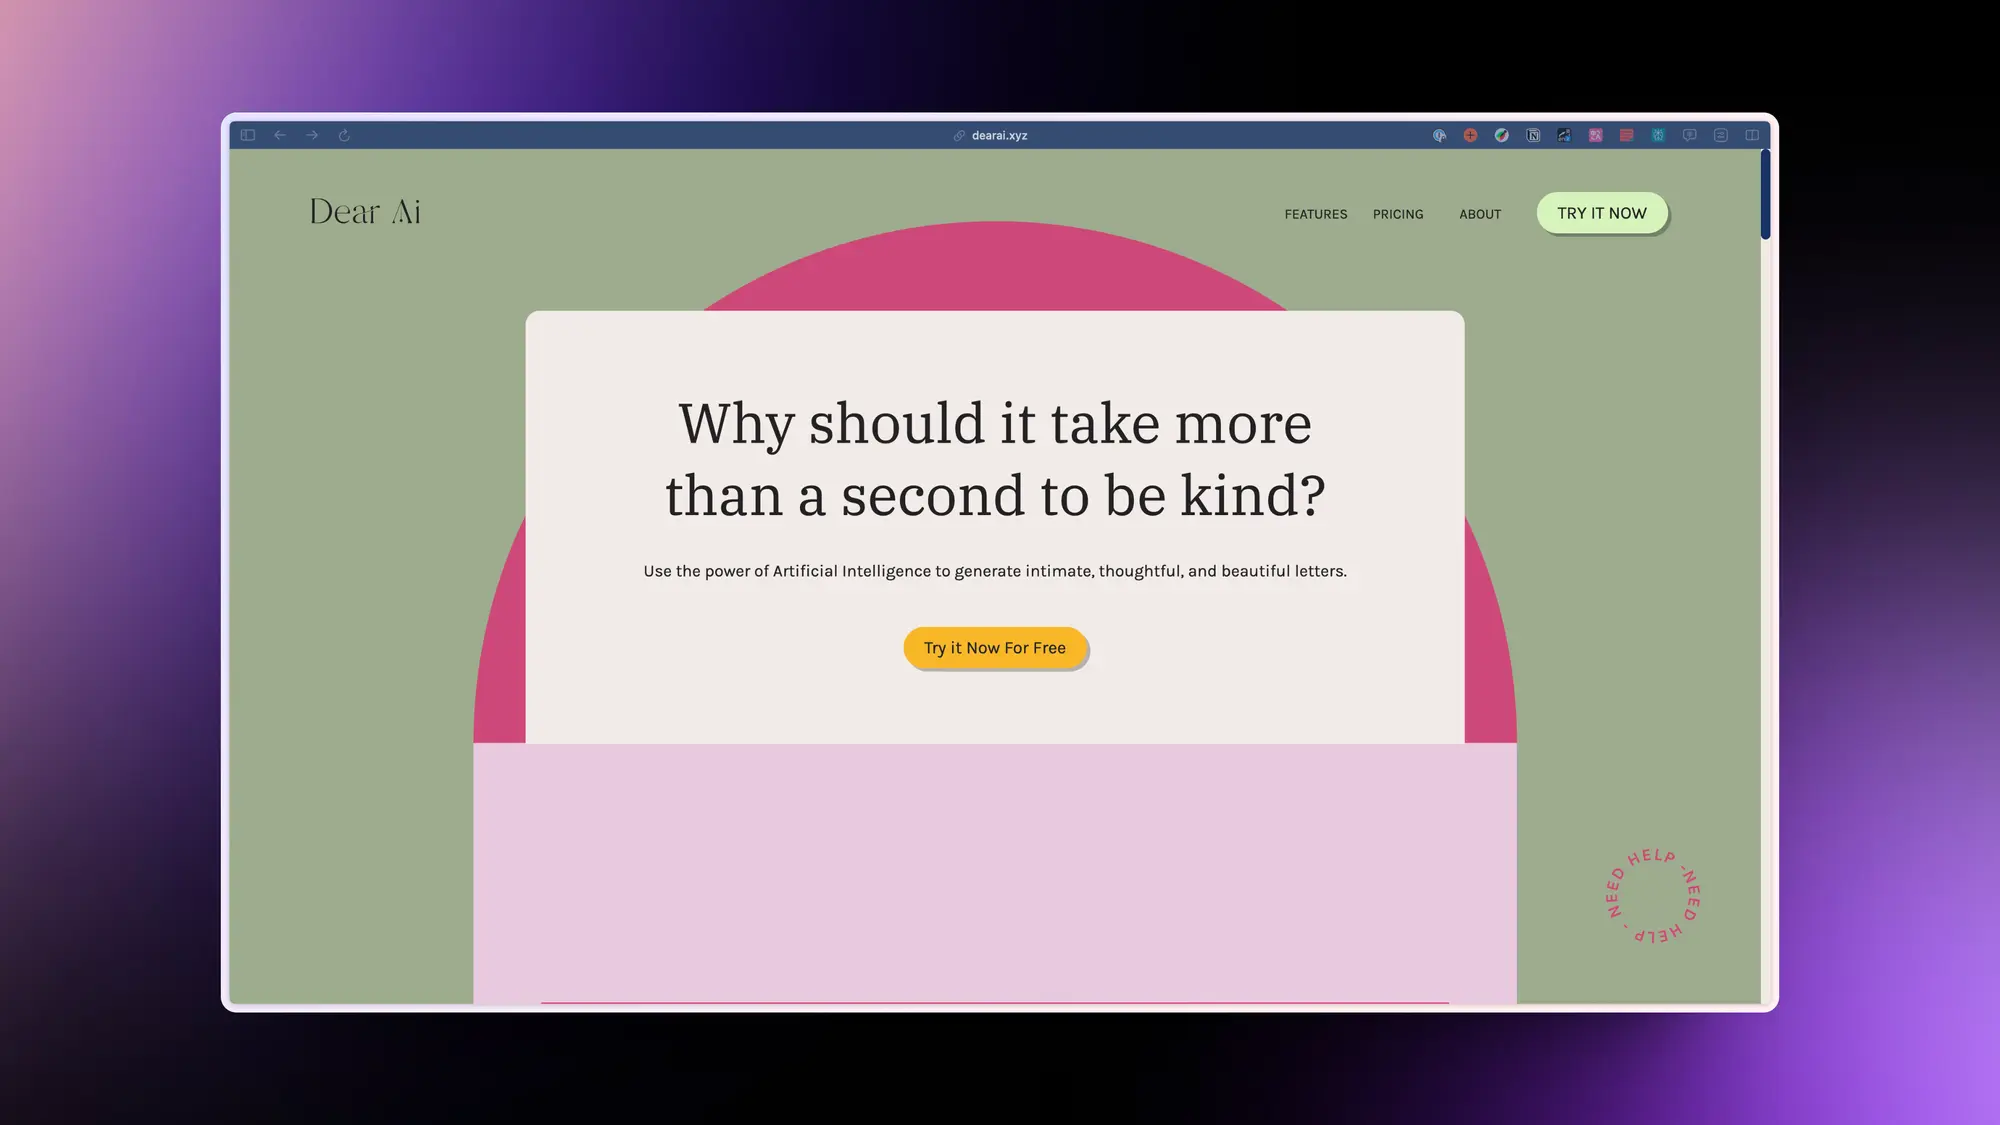The image size is (2000, 1125).
Task: Click the dearai.xyz address bar
Action: coord(990,135)
